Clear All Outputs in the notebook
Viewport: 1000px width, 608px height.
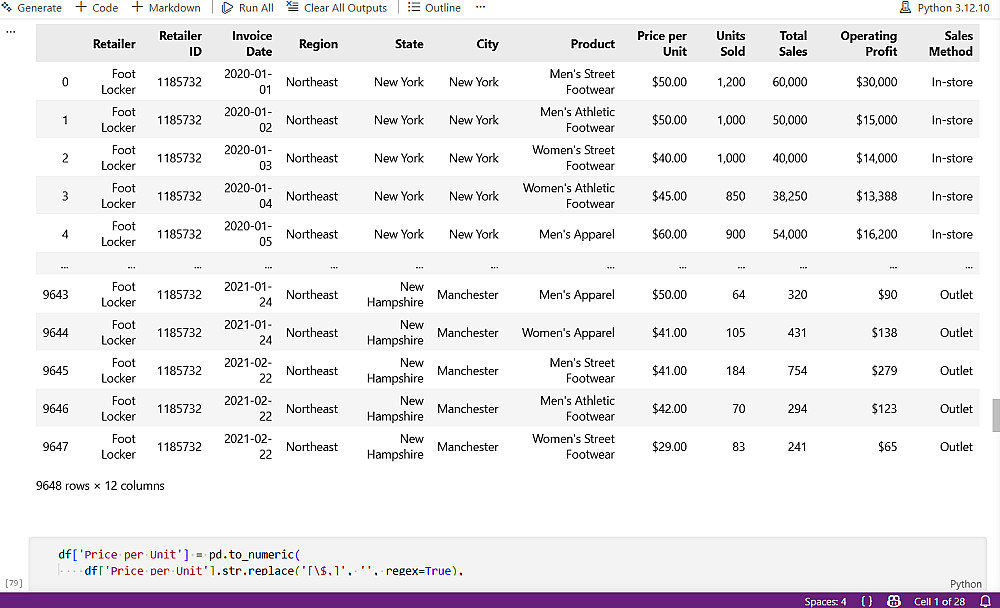pyautogui.click(x=337, y=8)
